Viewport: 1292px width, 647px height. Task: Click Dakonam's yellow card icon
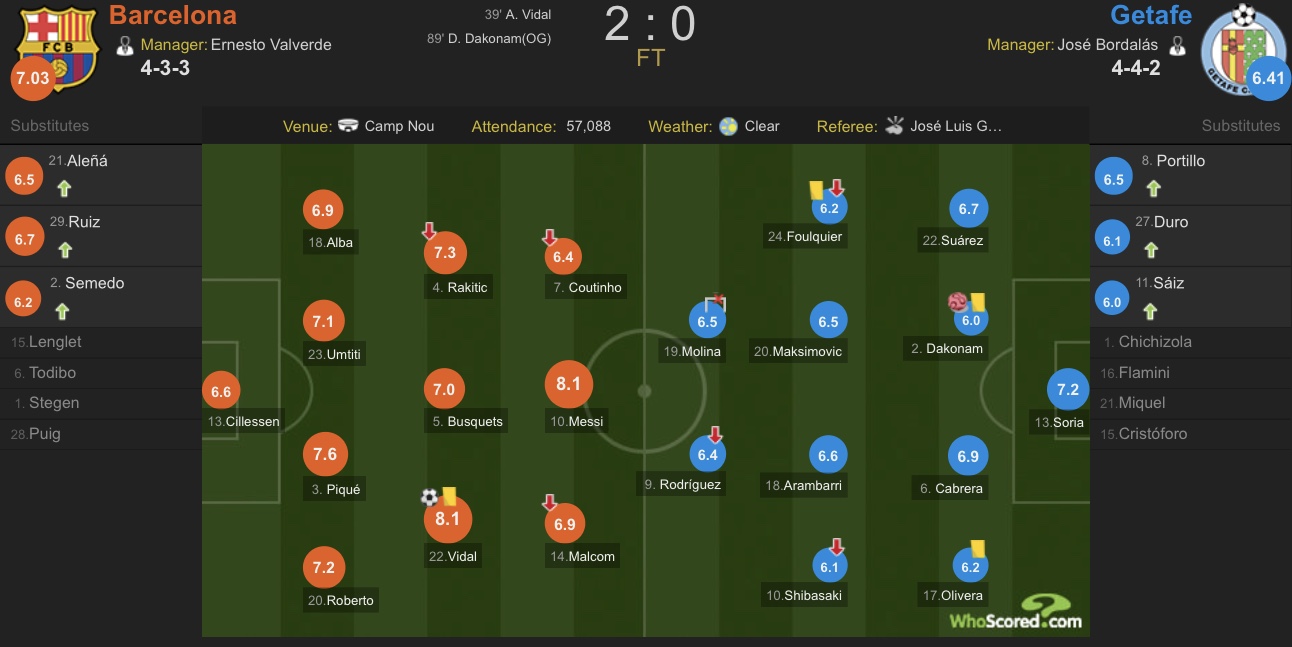(x=978, y=302)
